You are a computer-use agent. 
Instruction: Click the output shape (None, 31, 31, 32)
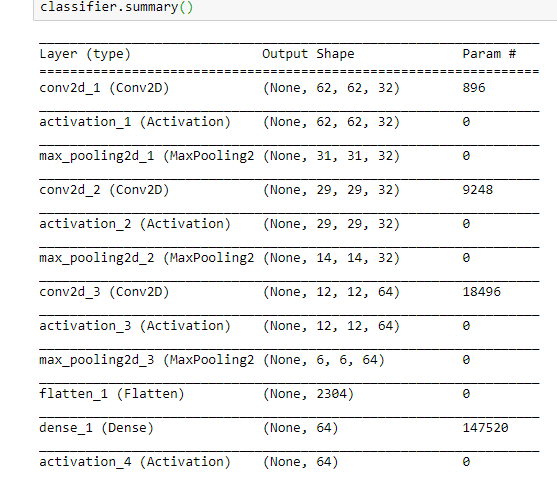[331, 156]
